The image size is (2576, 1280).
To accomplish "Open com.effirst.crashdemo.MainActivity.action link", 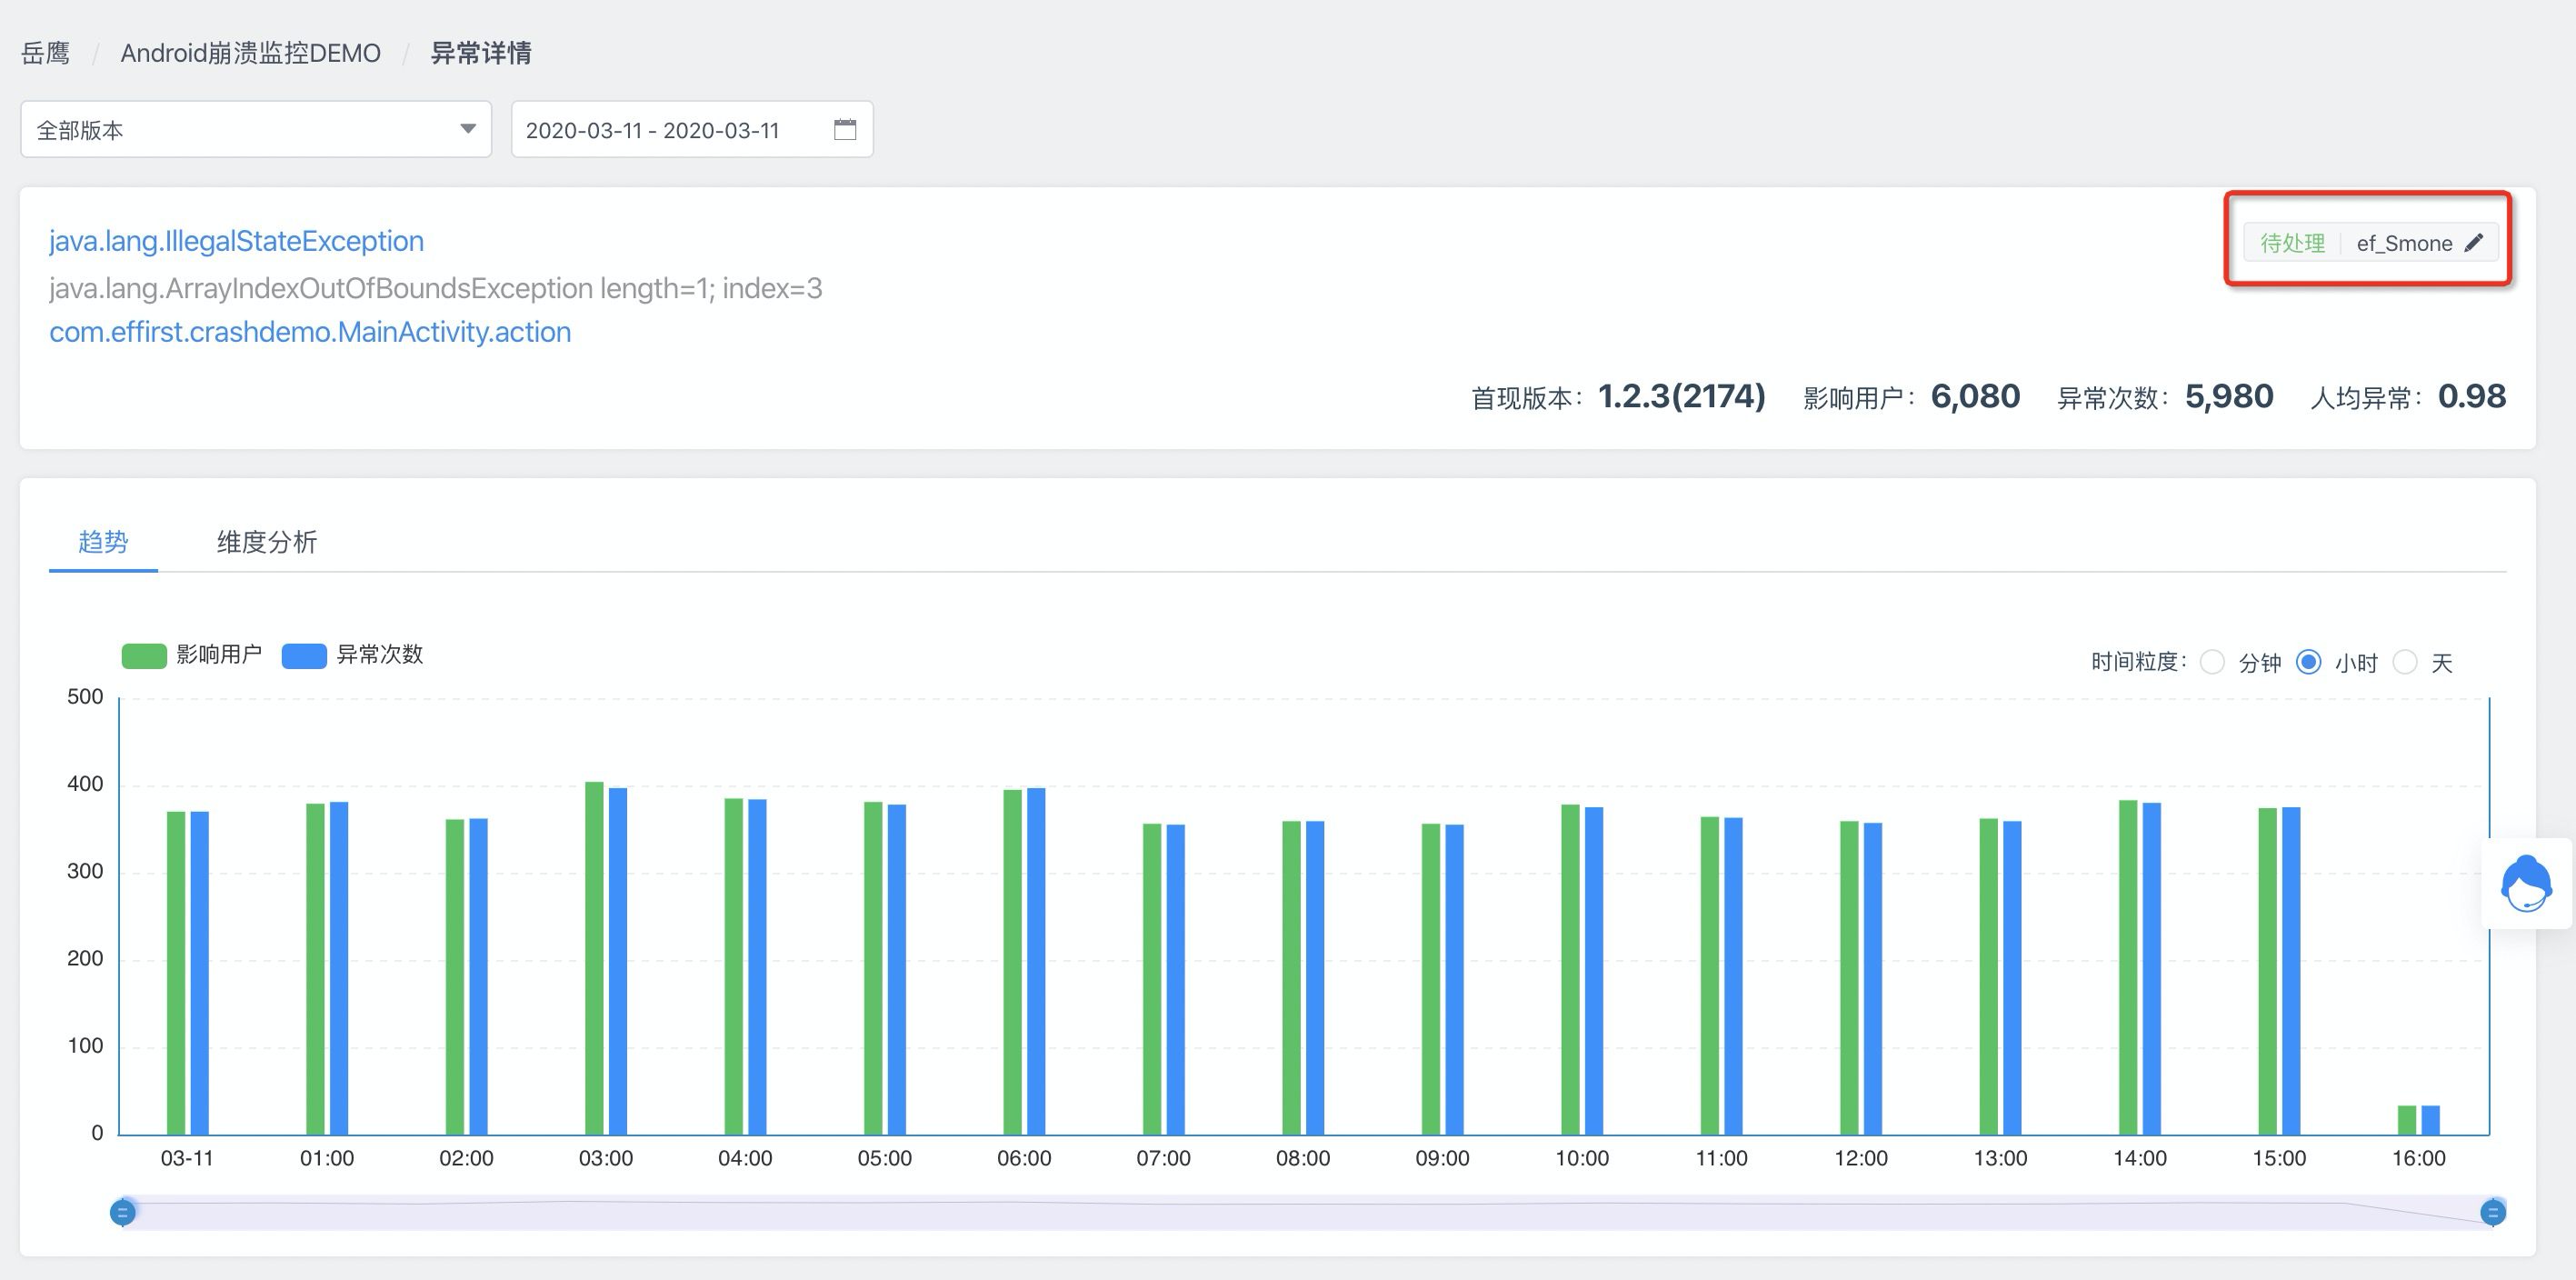I will coord(310,332).
